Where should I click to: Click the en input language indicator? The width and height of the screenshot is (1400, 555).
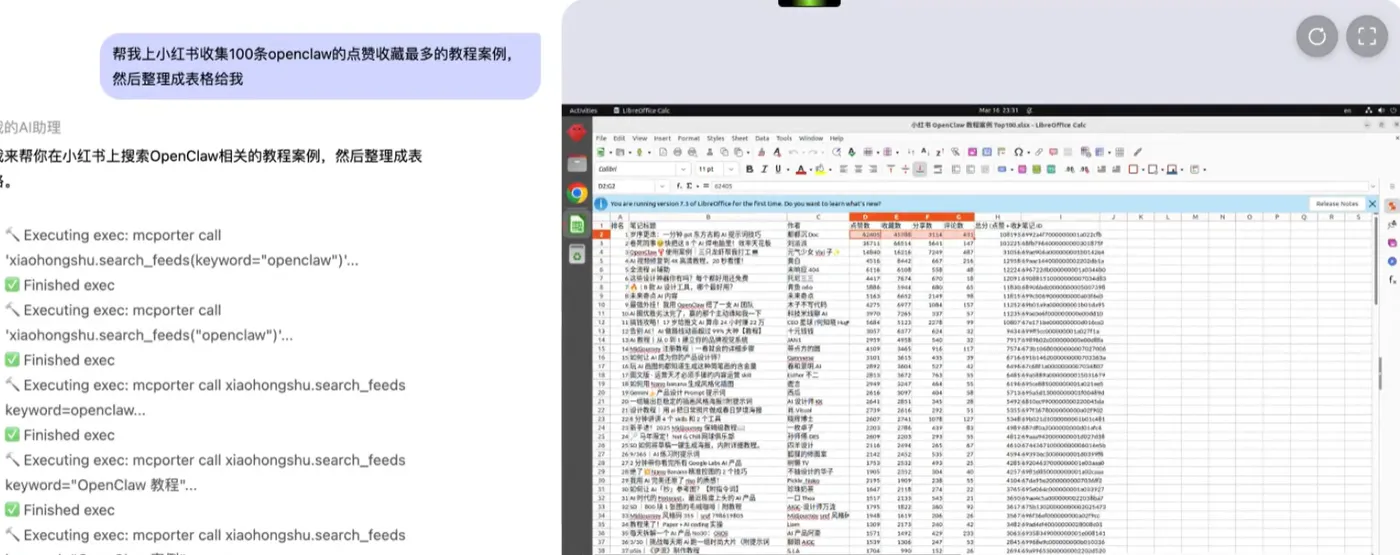tap(1347, 110)
